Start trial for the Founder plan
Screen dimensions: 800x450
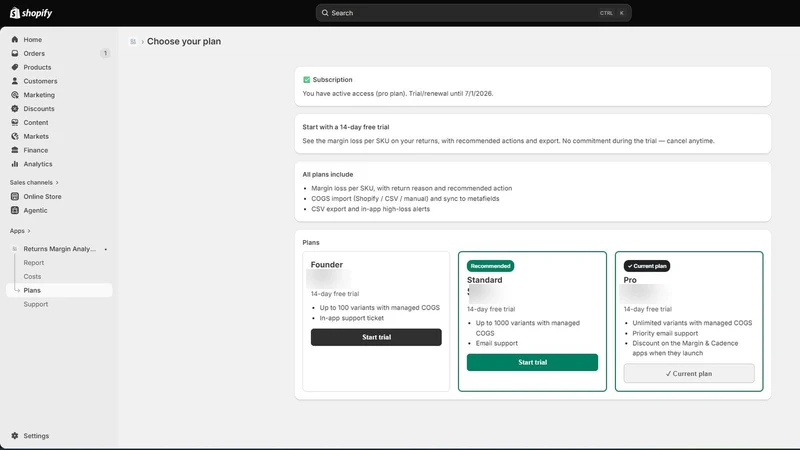click(x=376, y=337)
